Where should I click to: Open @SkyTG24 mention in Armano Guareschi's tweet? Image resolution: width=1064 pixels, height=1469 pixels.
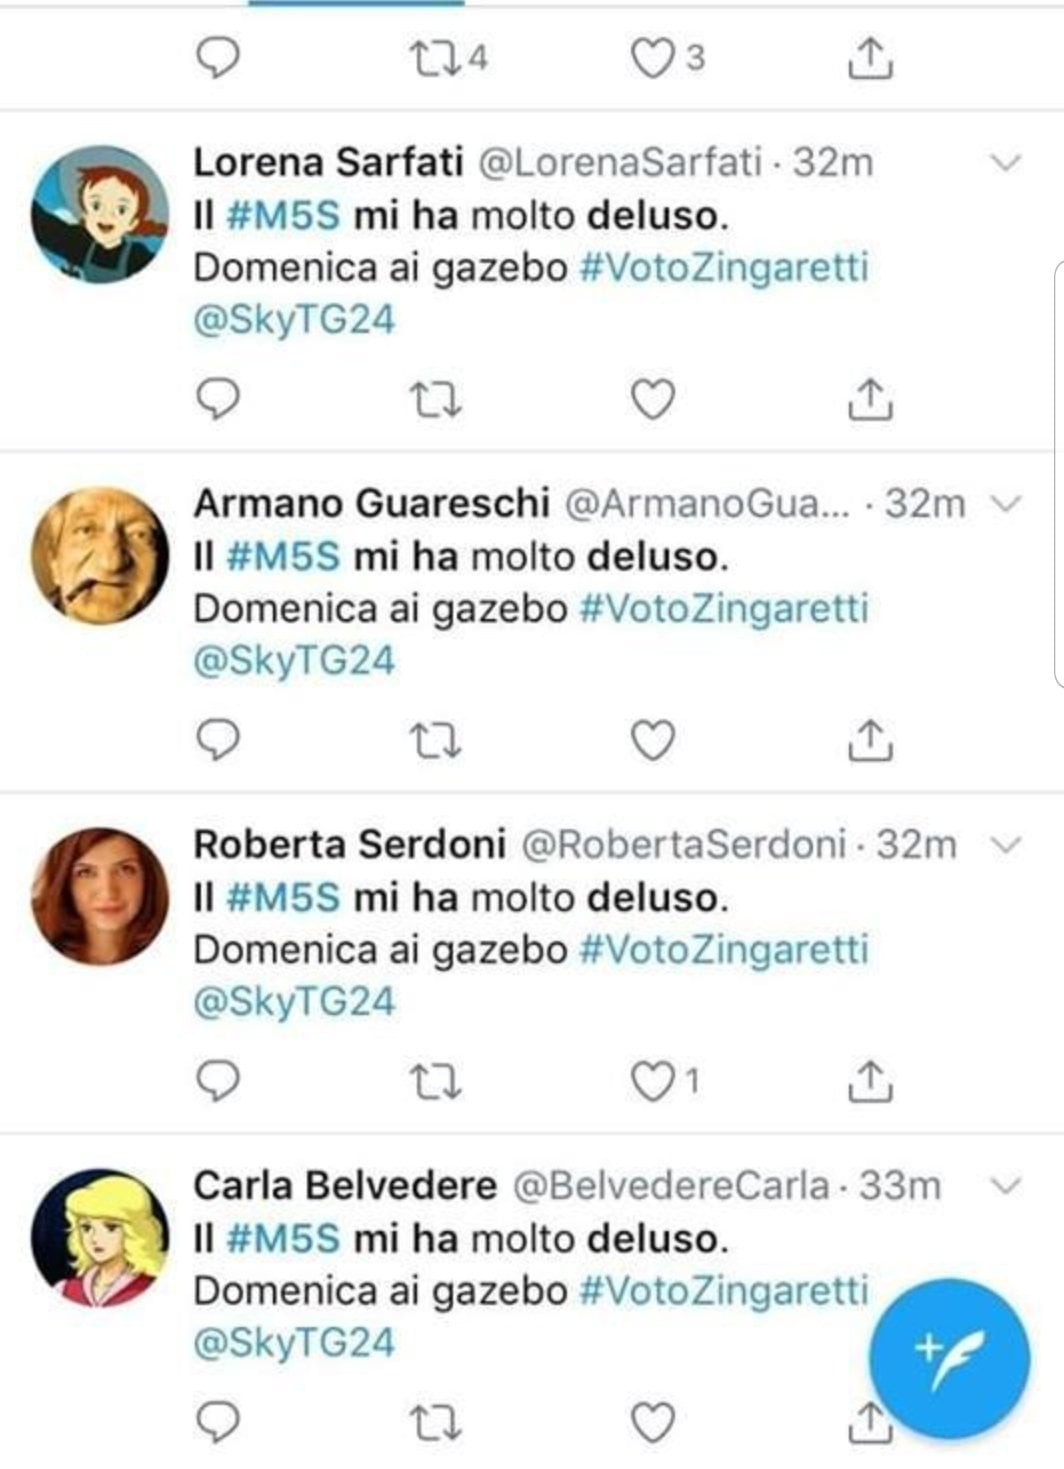coord(294,661)
